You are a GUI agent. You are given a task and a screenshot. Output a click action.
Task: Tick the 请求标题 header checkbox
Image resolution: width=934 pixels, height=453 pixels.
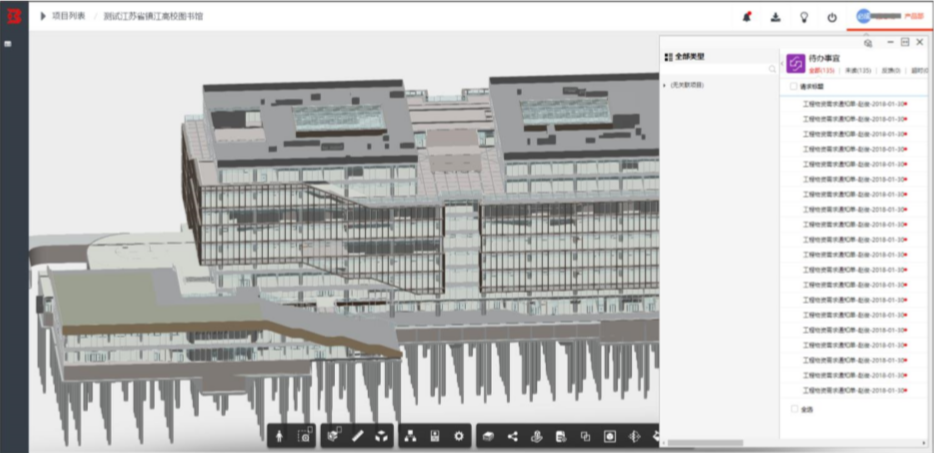[x=793, y=86]
